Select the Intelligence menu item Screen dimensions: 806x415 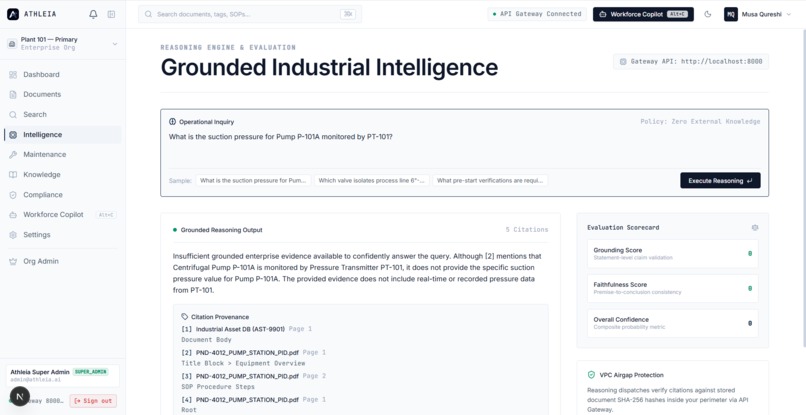[x=63, y=135]
